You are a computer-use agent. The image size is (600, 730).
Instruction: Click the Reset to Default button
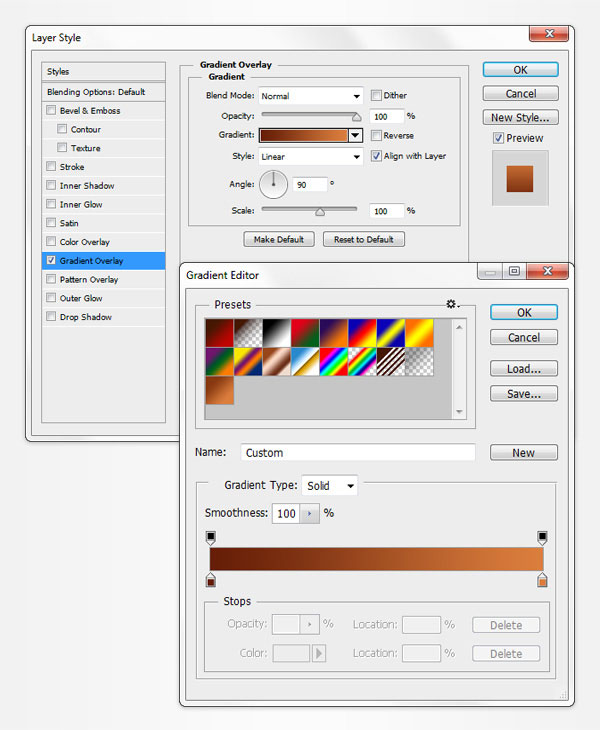click(x=364, y=239)
